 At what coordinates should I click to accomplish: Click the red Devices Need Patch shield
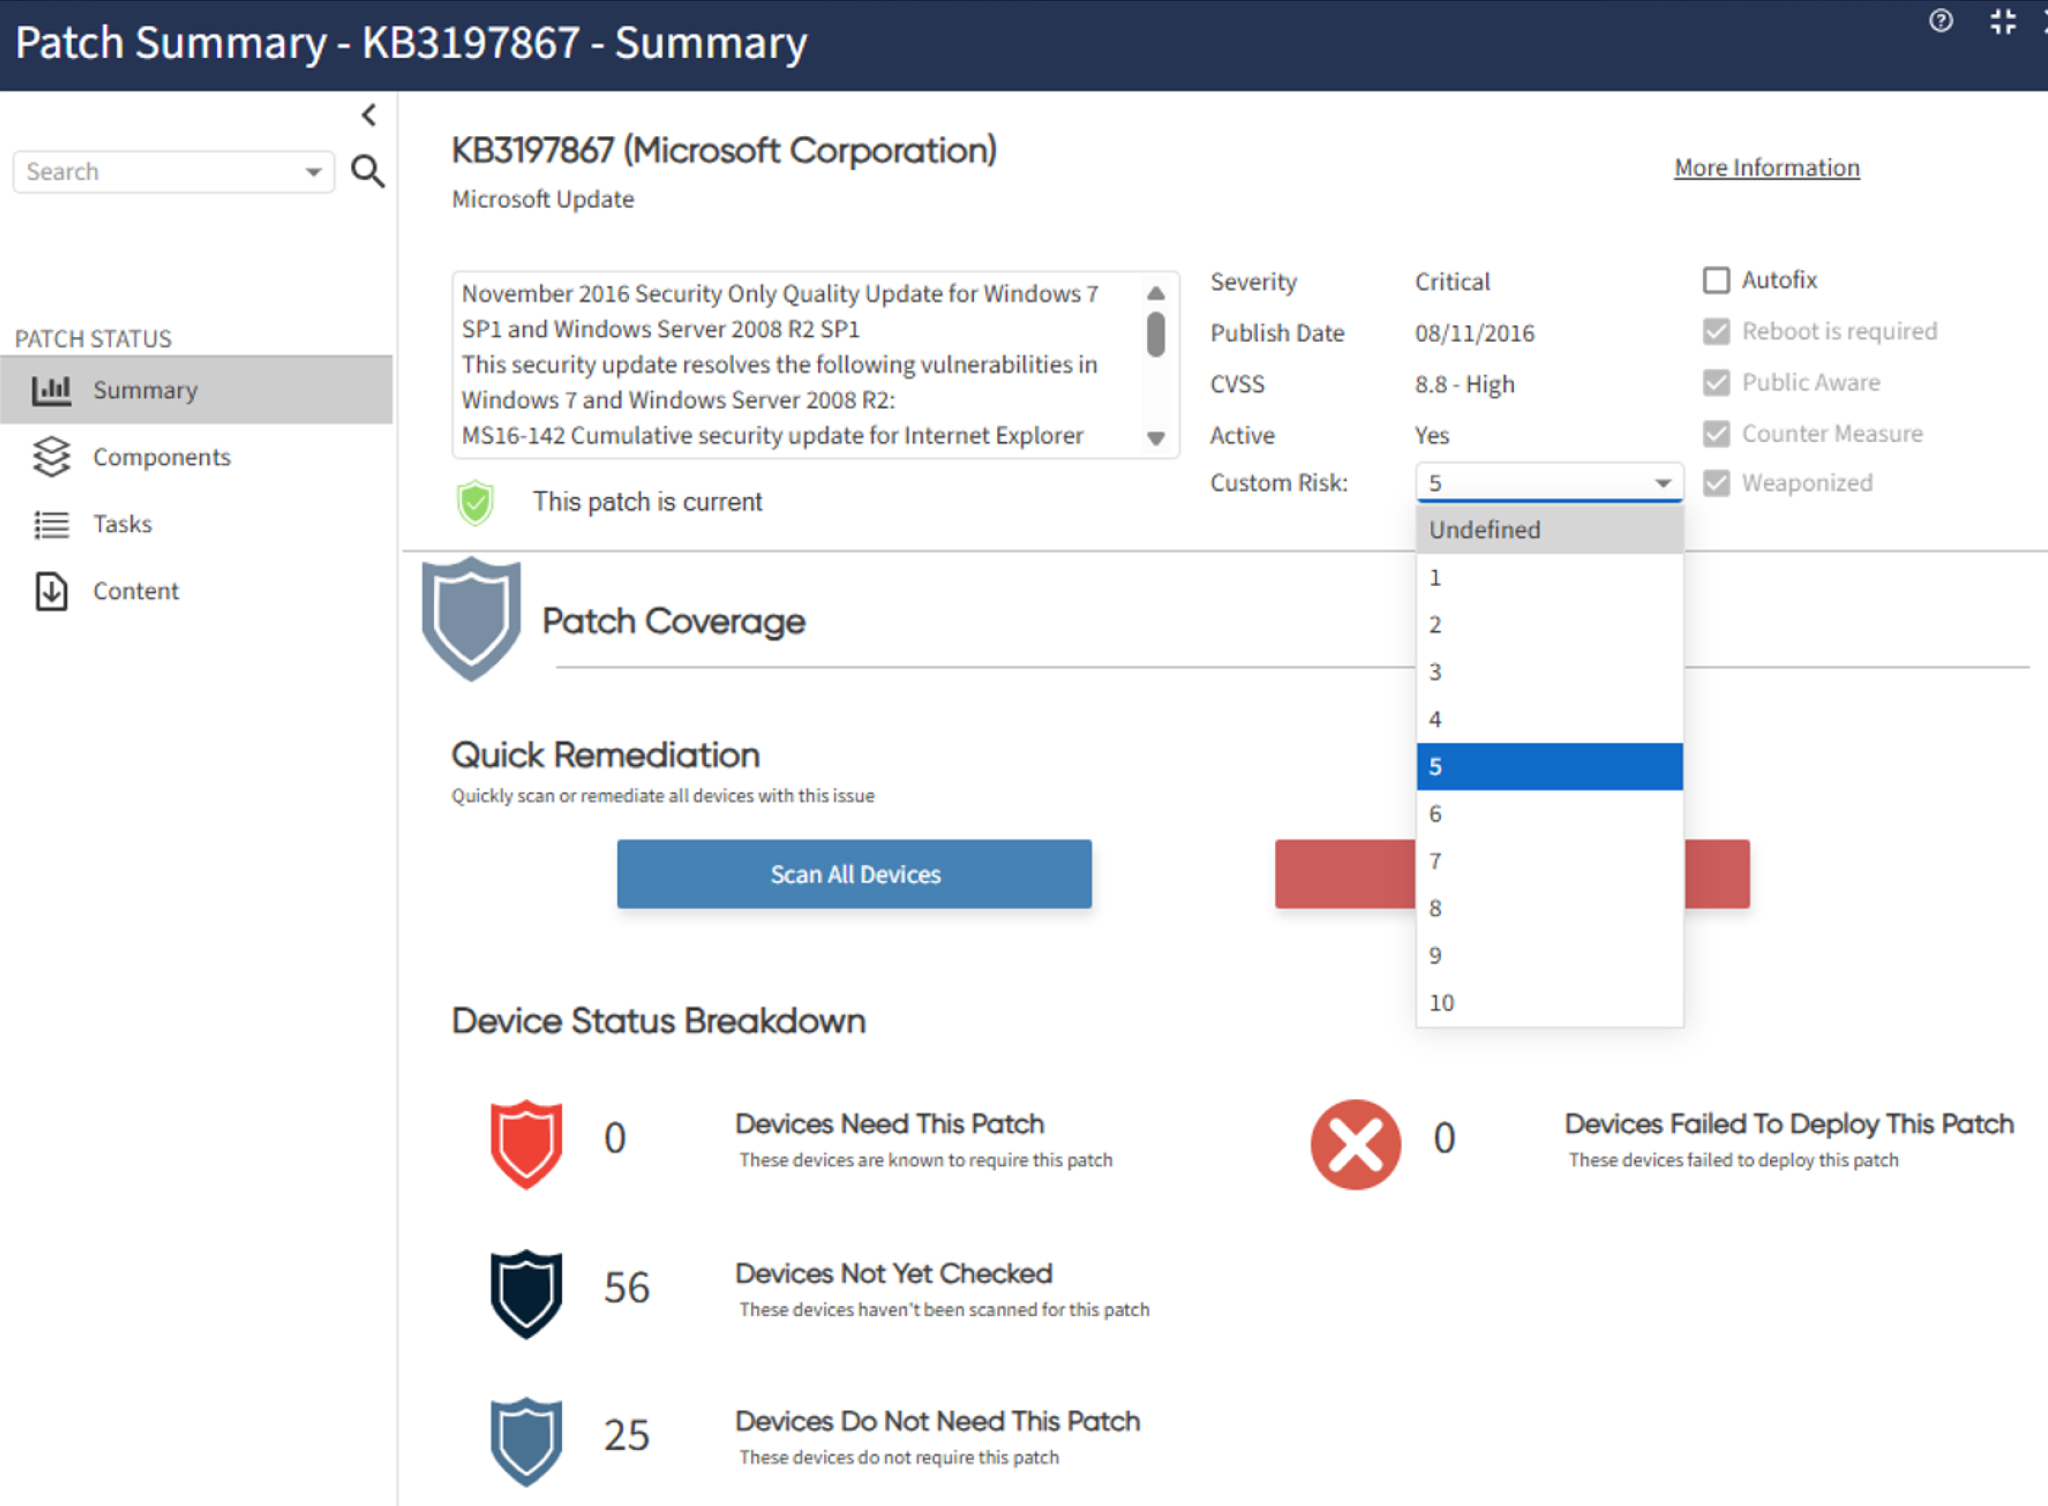pos(526,1144)
